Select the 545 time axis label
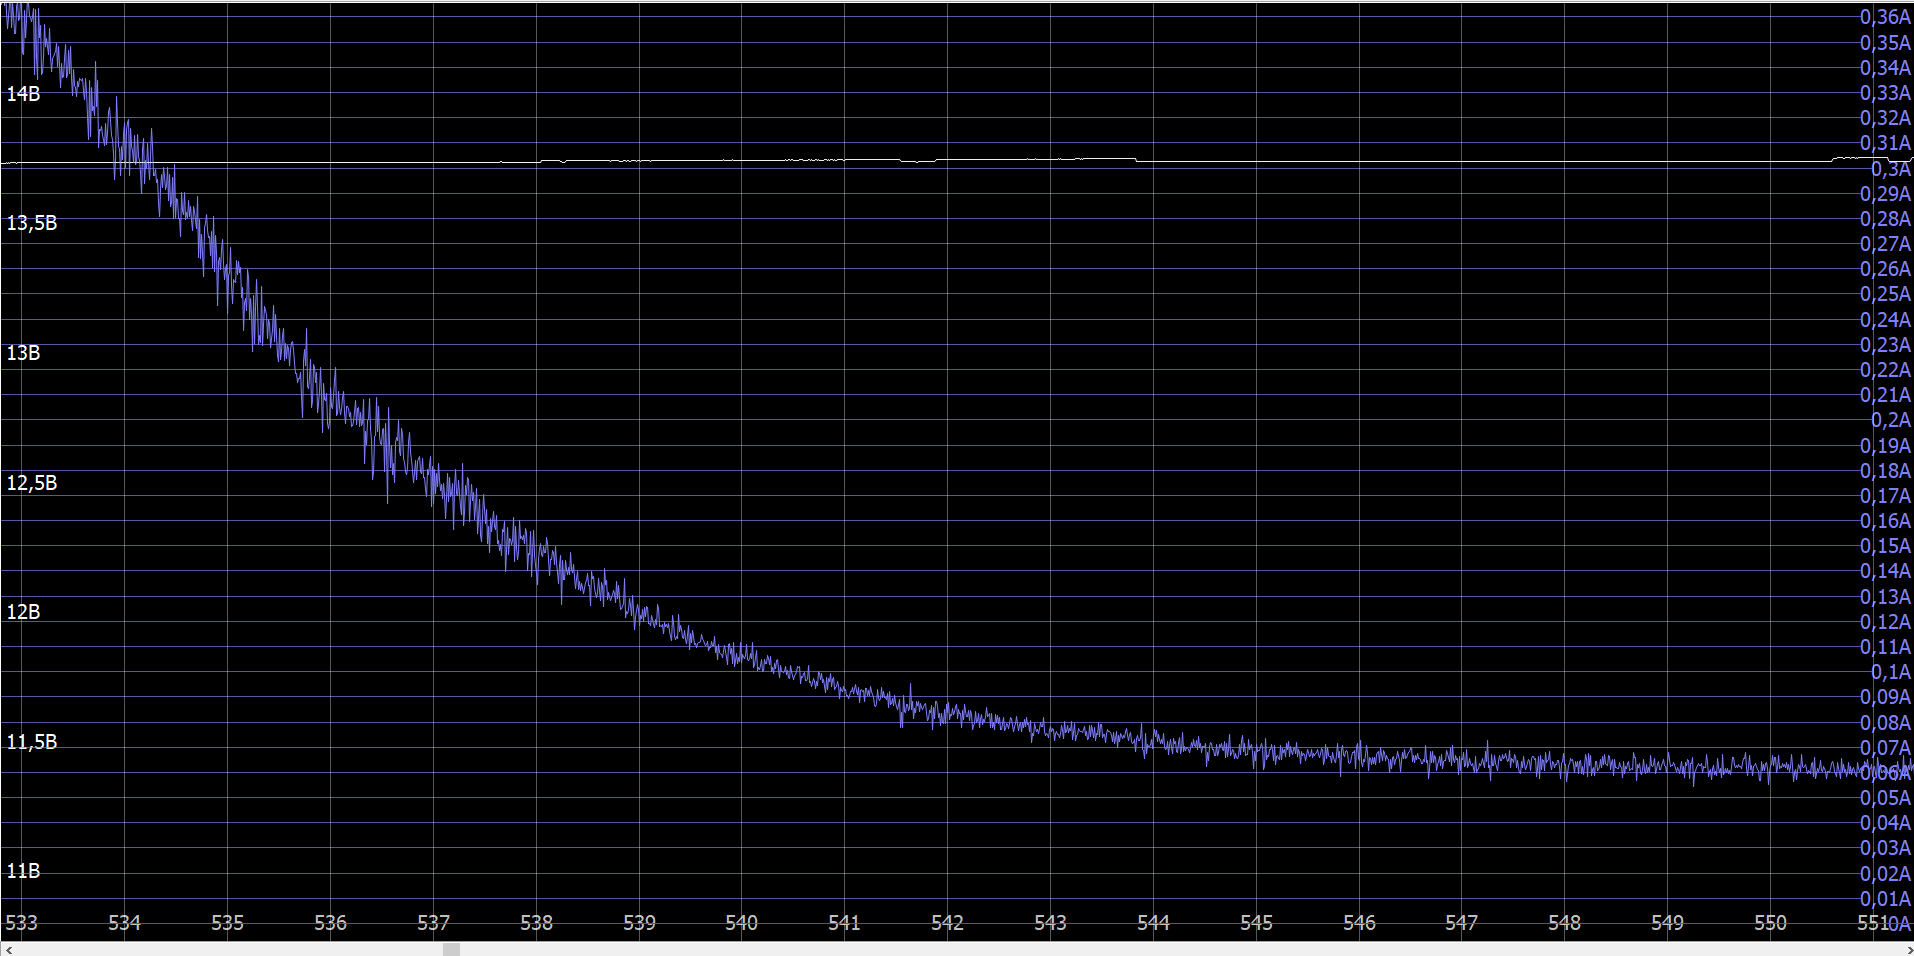This screenshot has height=956, width=1914. tap(1256, 923)
